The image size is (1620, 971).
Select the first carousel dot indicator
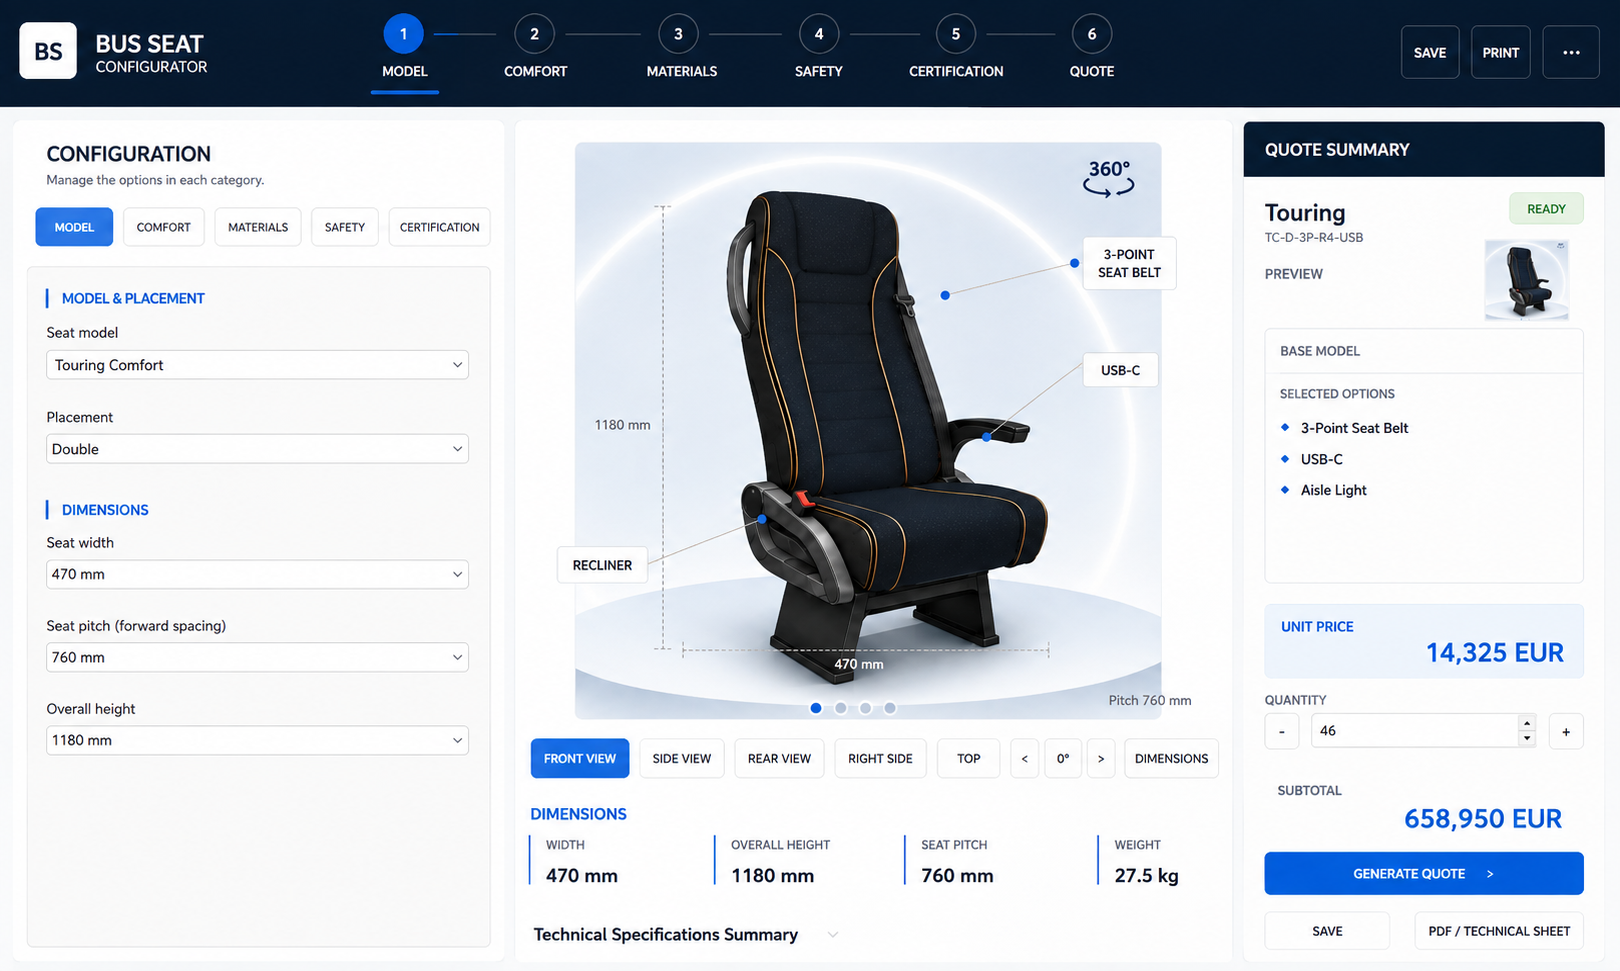(816, 708)
